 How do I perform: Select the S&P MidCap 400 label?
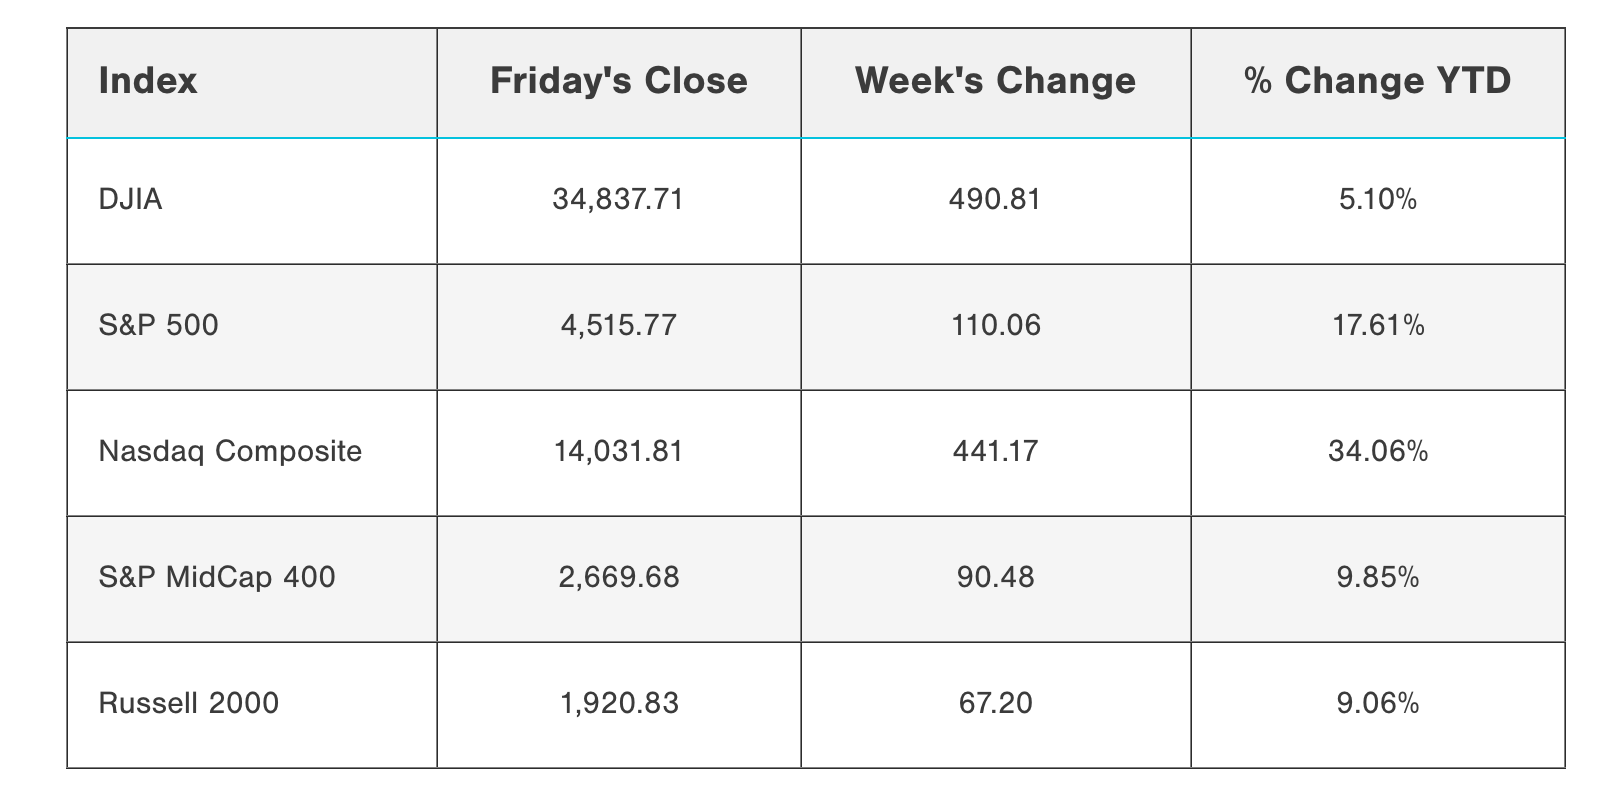click(x=217, y=577)
